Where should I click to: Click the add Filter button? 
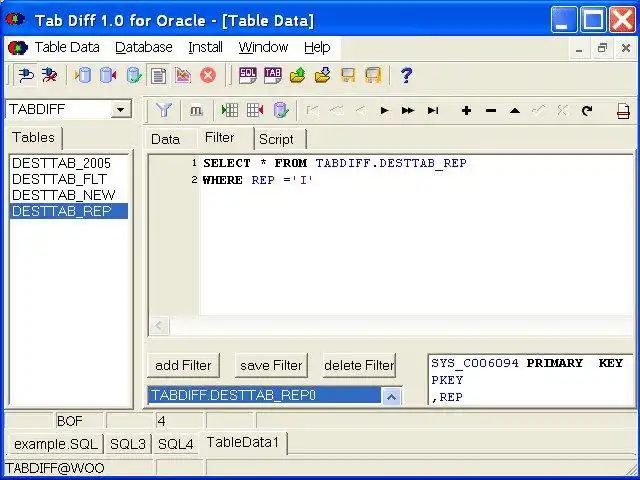pos(183,365)
